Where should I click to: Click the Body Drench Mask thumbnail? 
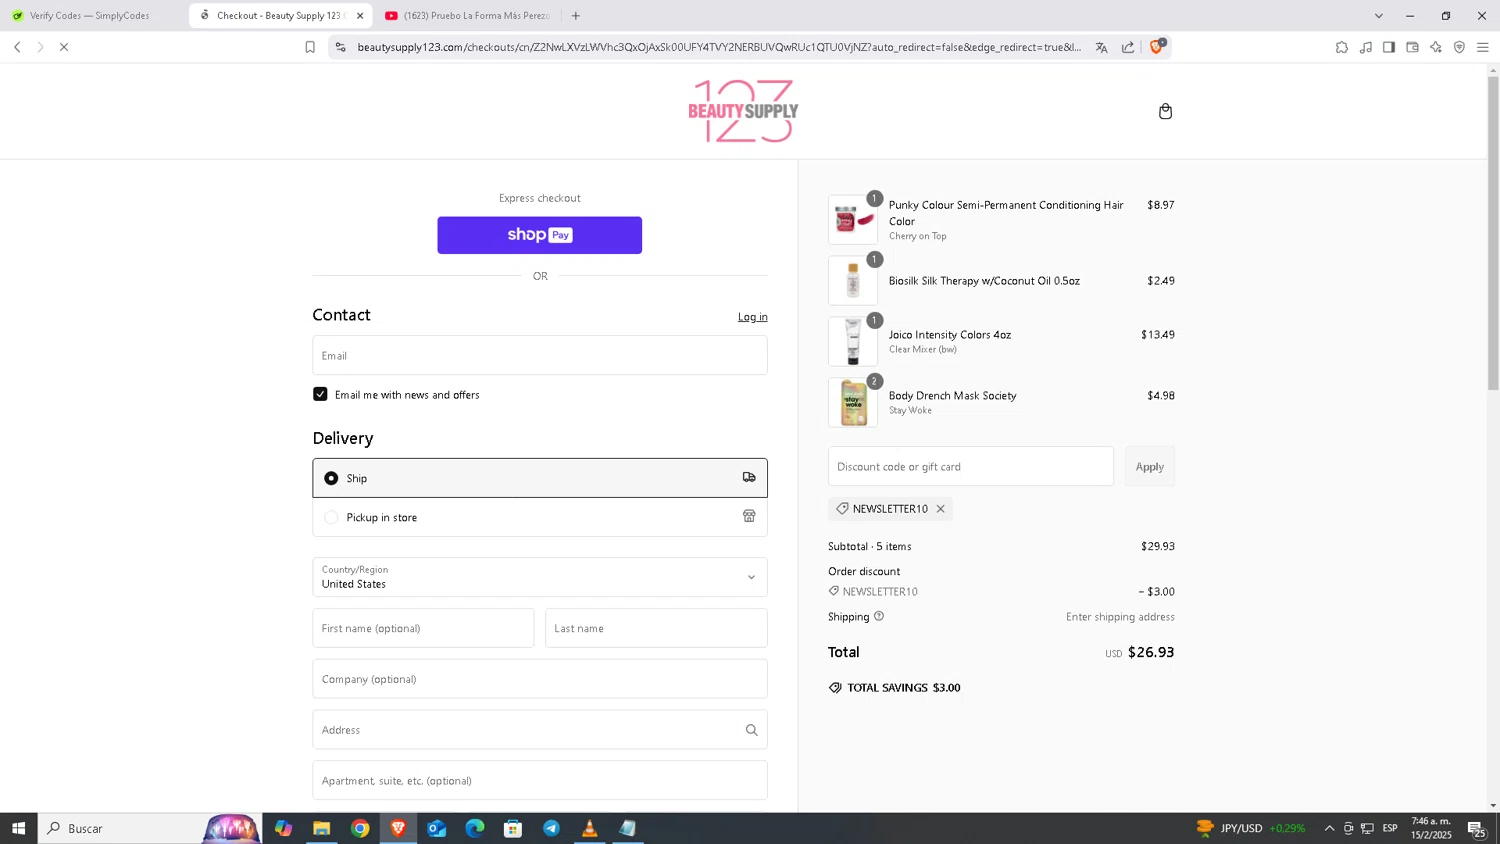point(853,402)
